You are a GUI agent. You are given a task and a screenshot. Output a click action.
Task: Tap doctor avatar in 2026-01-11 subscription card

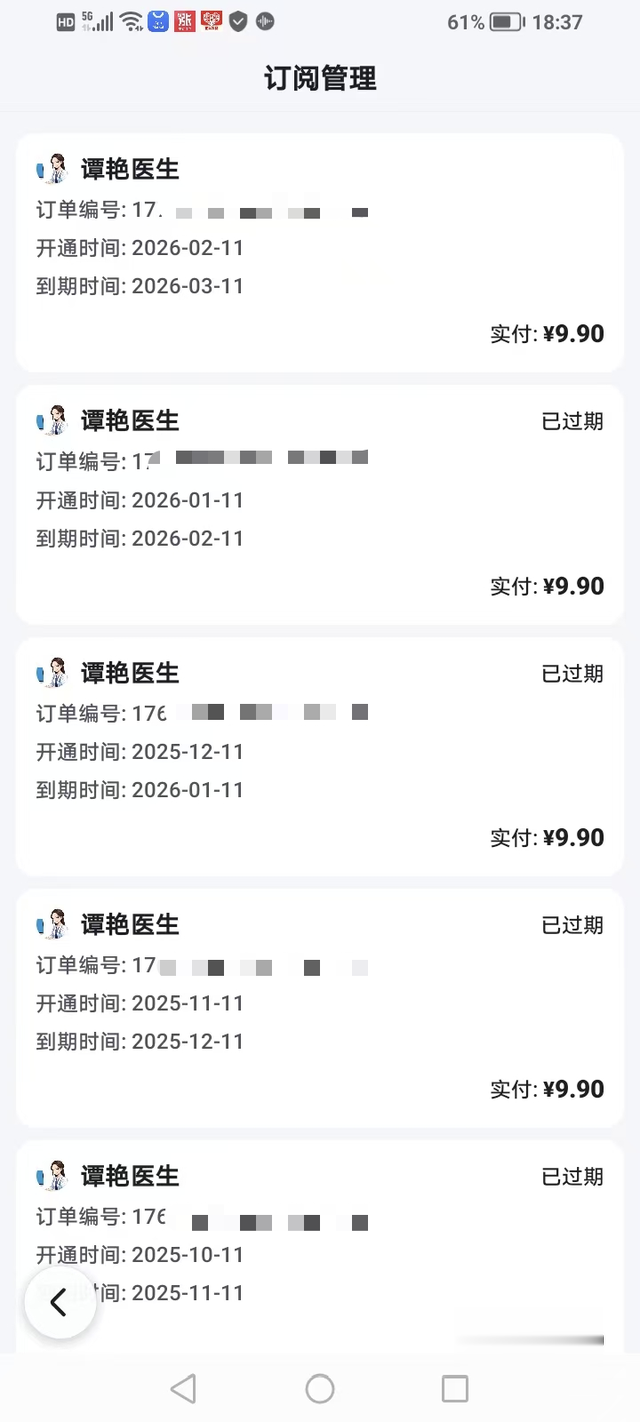[x=52, y=421]
